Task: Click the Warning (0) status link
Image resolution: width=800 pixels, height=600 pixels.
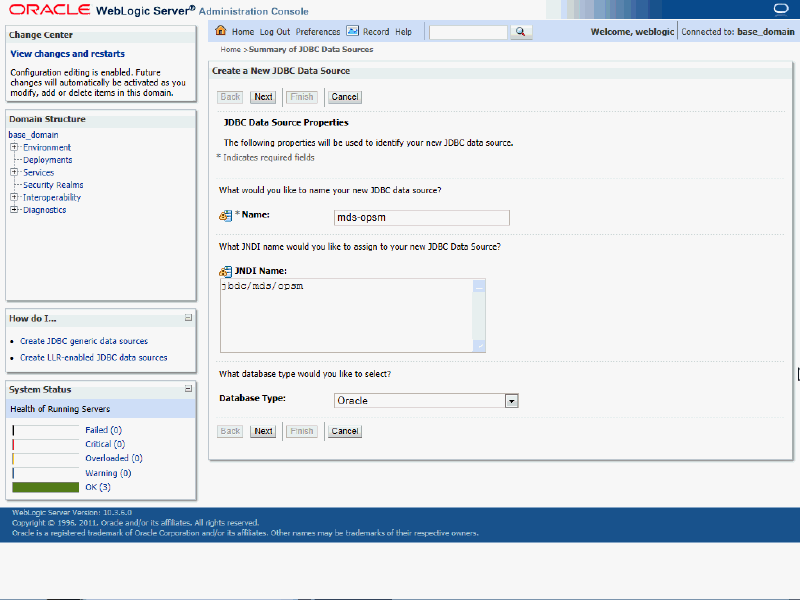Action: pyautogui.click(x=108, y=473)
